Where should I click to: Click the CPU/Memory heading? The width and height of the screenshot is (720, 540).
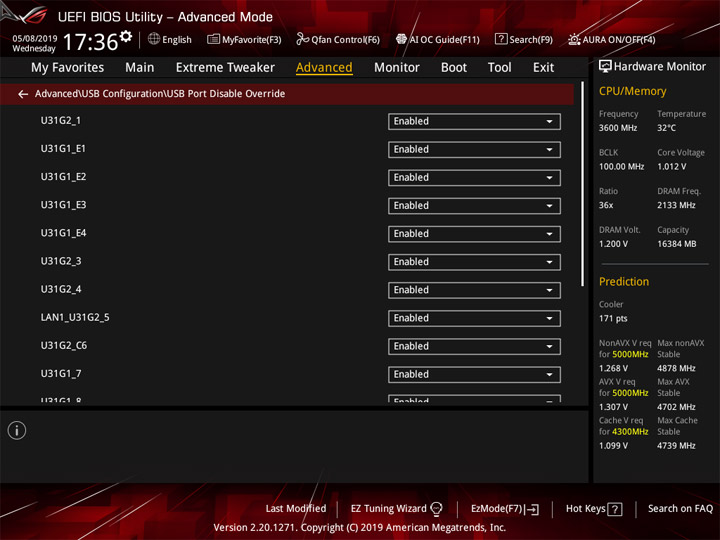point(632,91)
